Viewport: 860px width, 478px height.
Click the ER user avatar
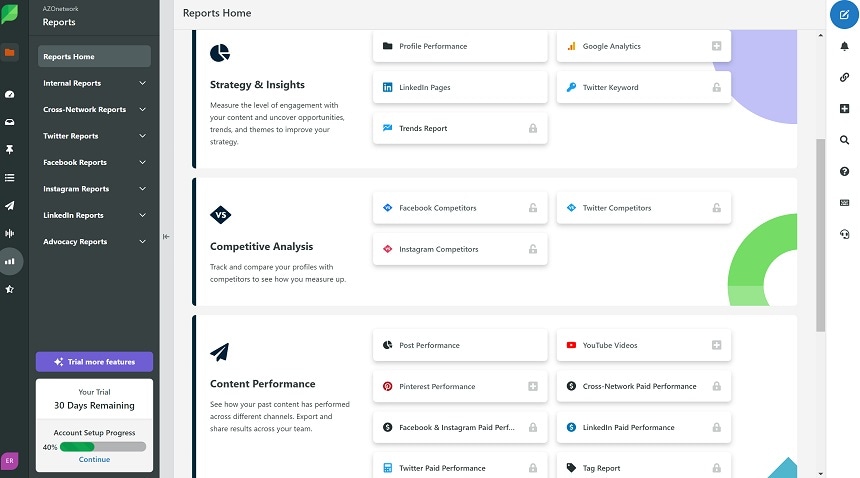pos(9,461)
